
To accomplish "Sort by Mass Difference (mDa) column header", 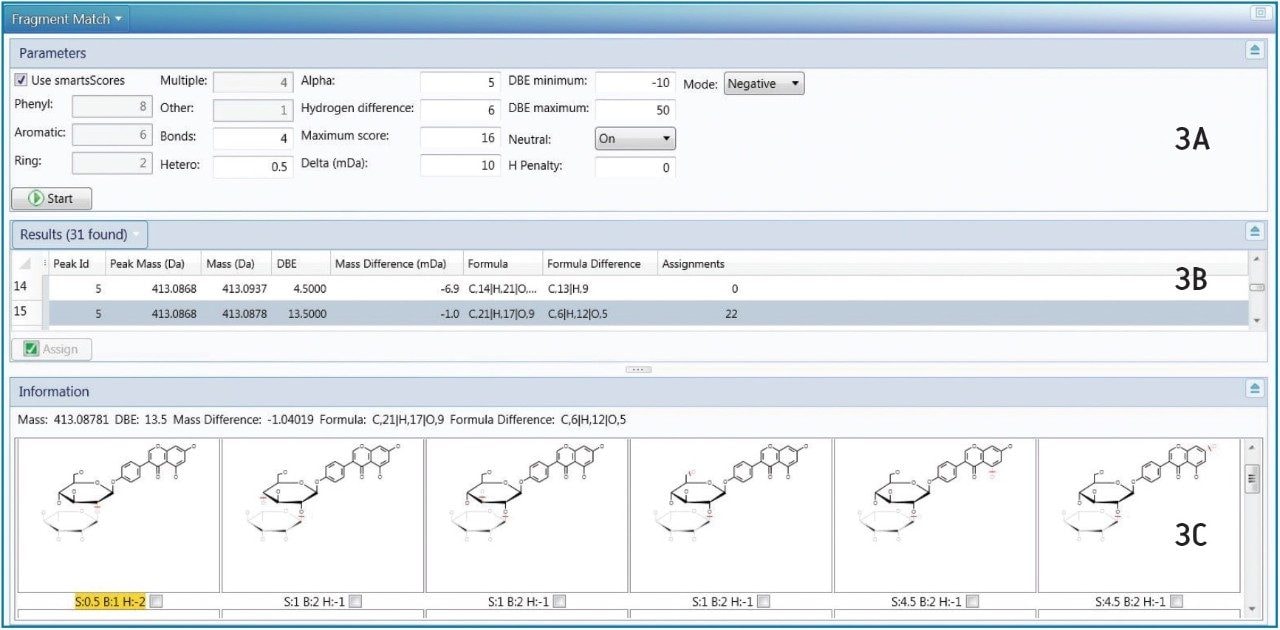I will point(396,264).
